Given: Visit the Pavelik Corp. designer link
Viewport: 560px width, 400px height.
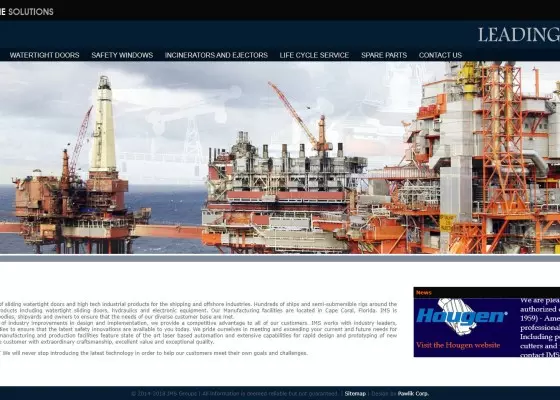Looking at the screenshot, I should [413, 394].
